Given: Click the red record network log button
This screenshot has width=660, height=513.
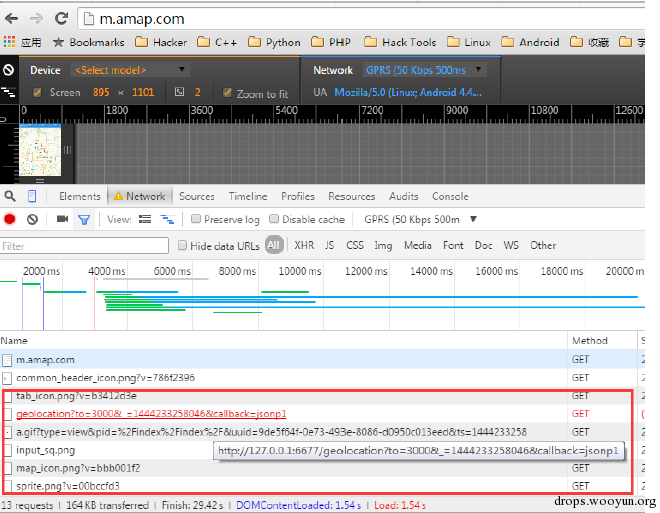Looking at the screenshot, I should [10, 219].
